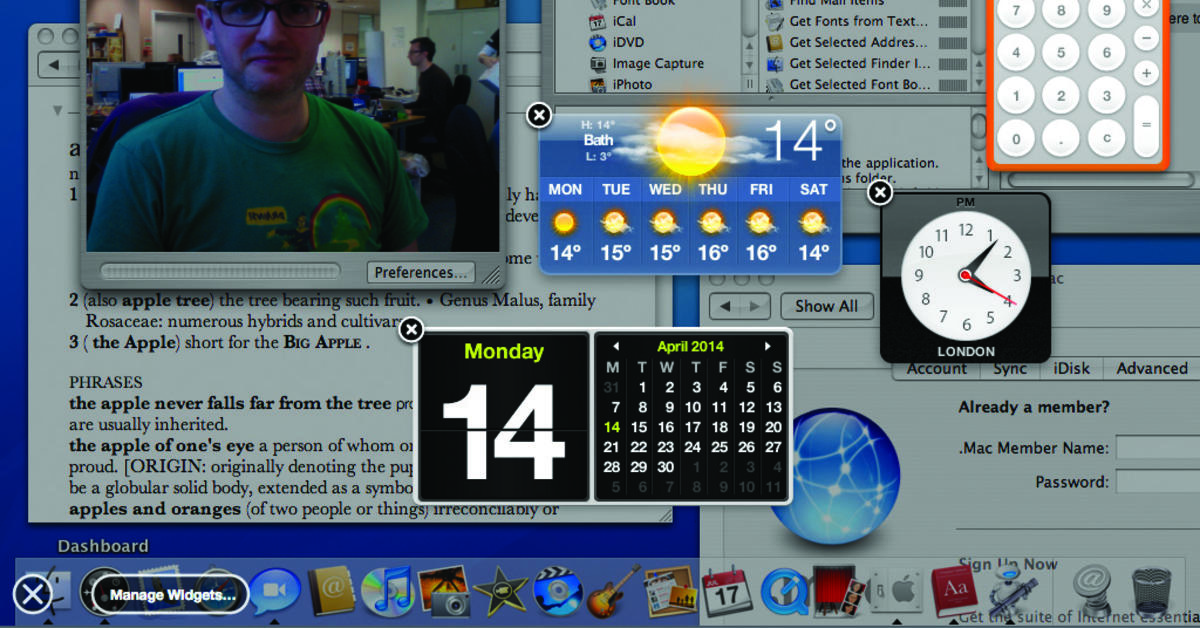Image resolution: width=1200 pixels, height=628 pixels.
Task: Open iDVD from the Dock
Action: (556, 592)
